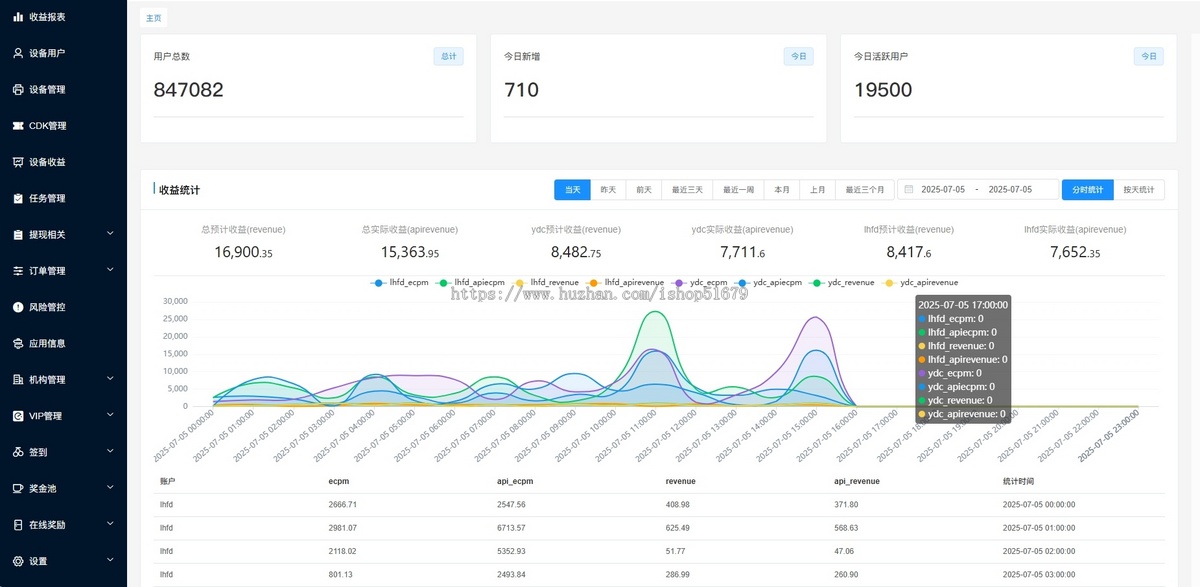Image resolution: width=1200 pixels, height=587 pixels.
Task: Click the 总实际收益 value 15,363.95
Action: 410,253
